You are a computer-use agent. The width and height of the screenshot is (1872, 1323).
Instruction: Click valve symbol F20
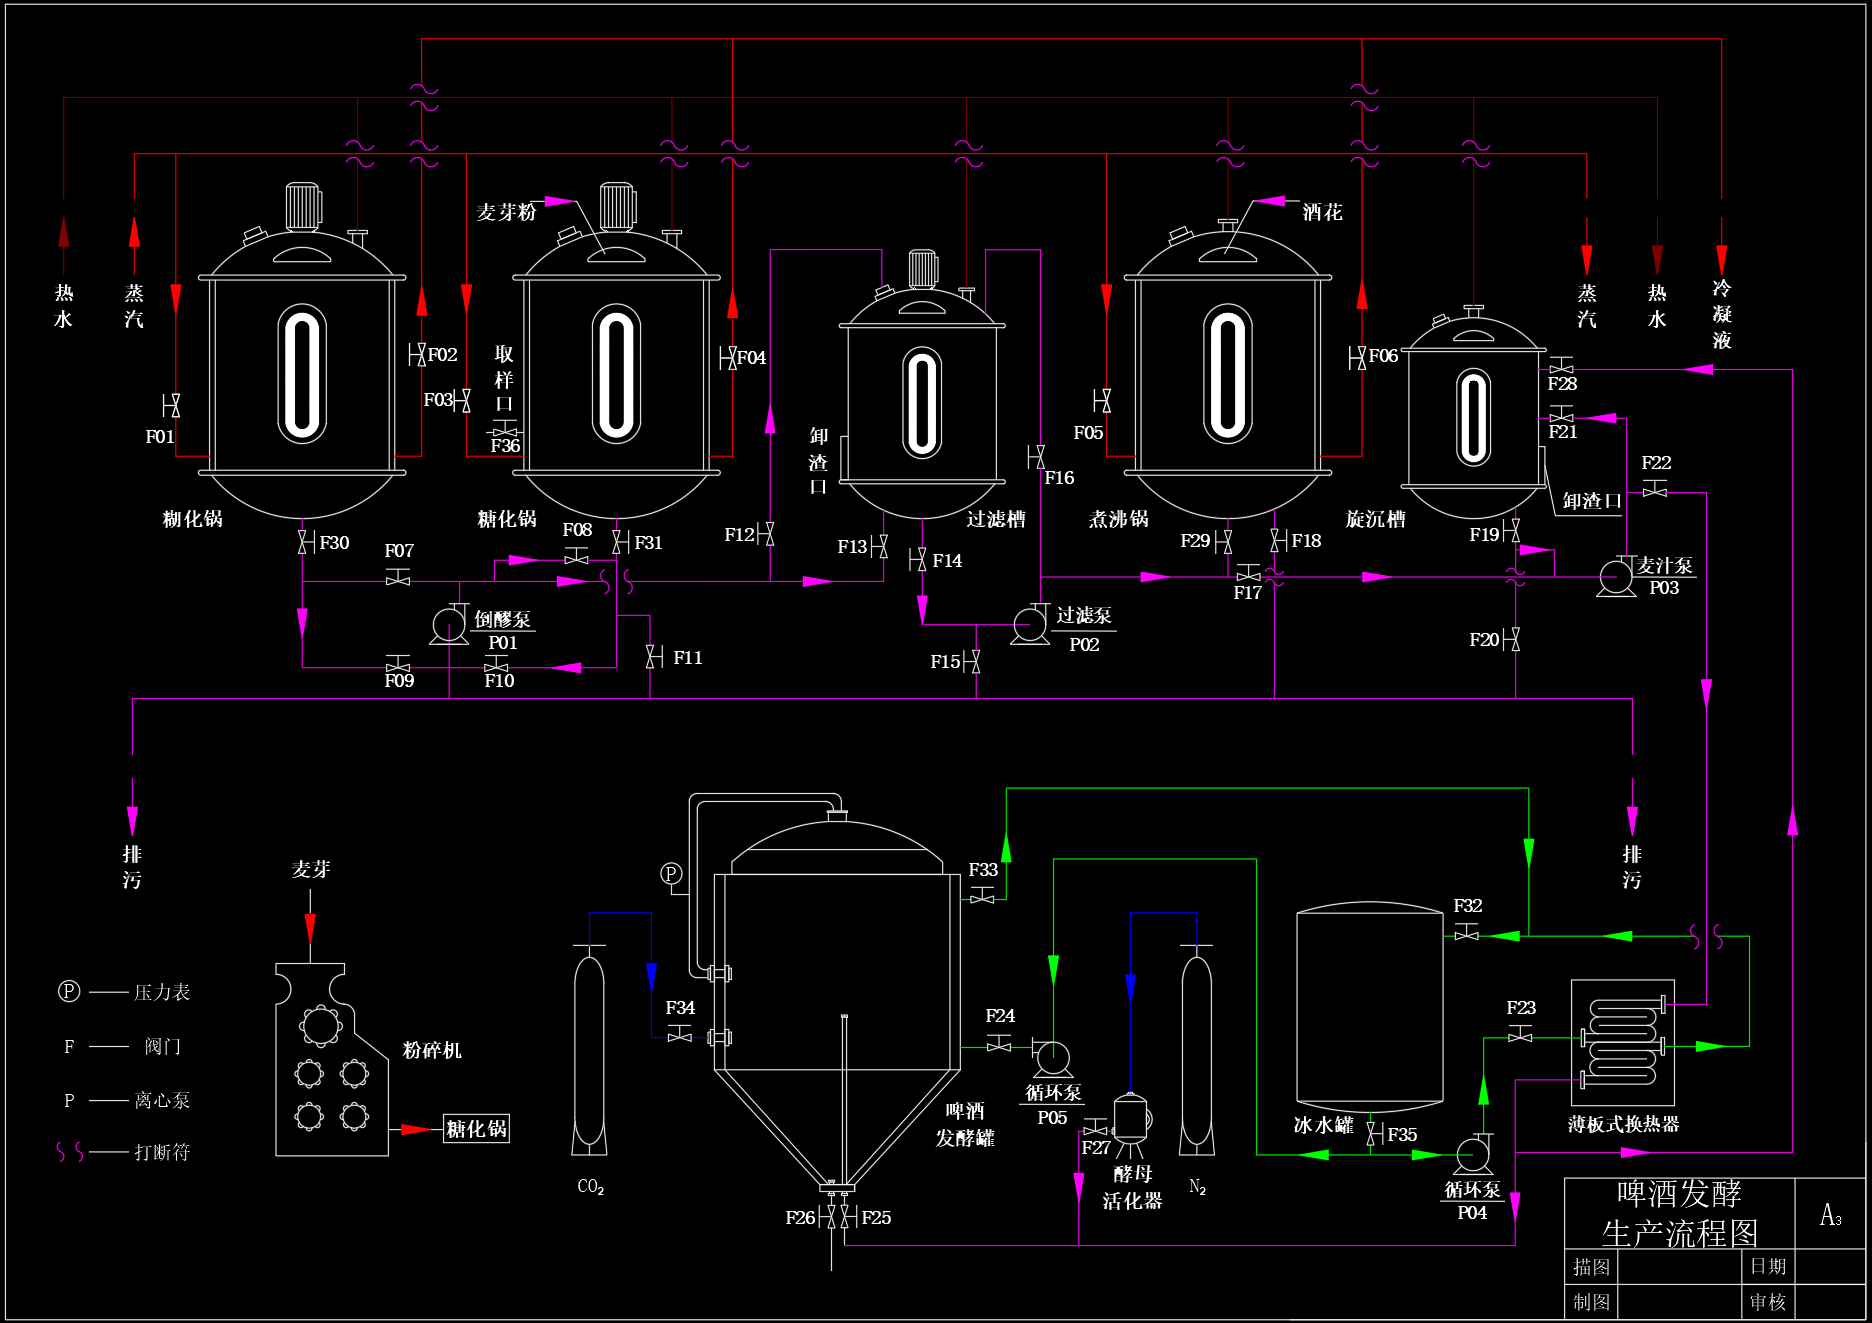click(1511, 639)
